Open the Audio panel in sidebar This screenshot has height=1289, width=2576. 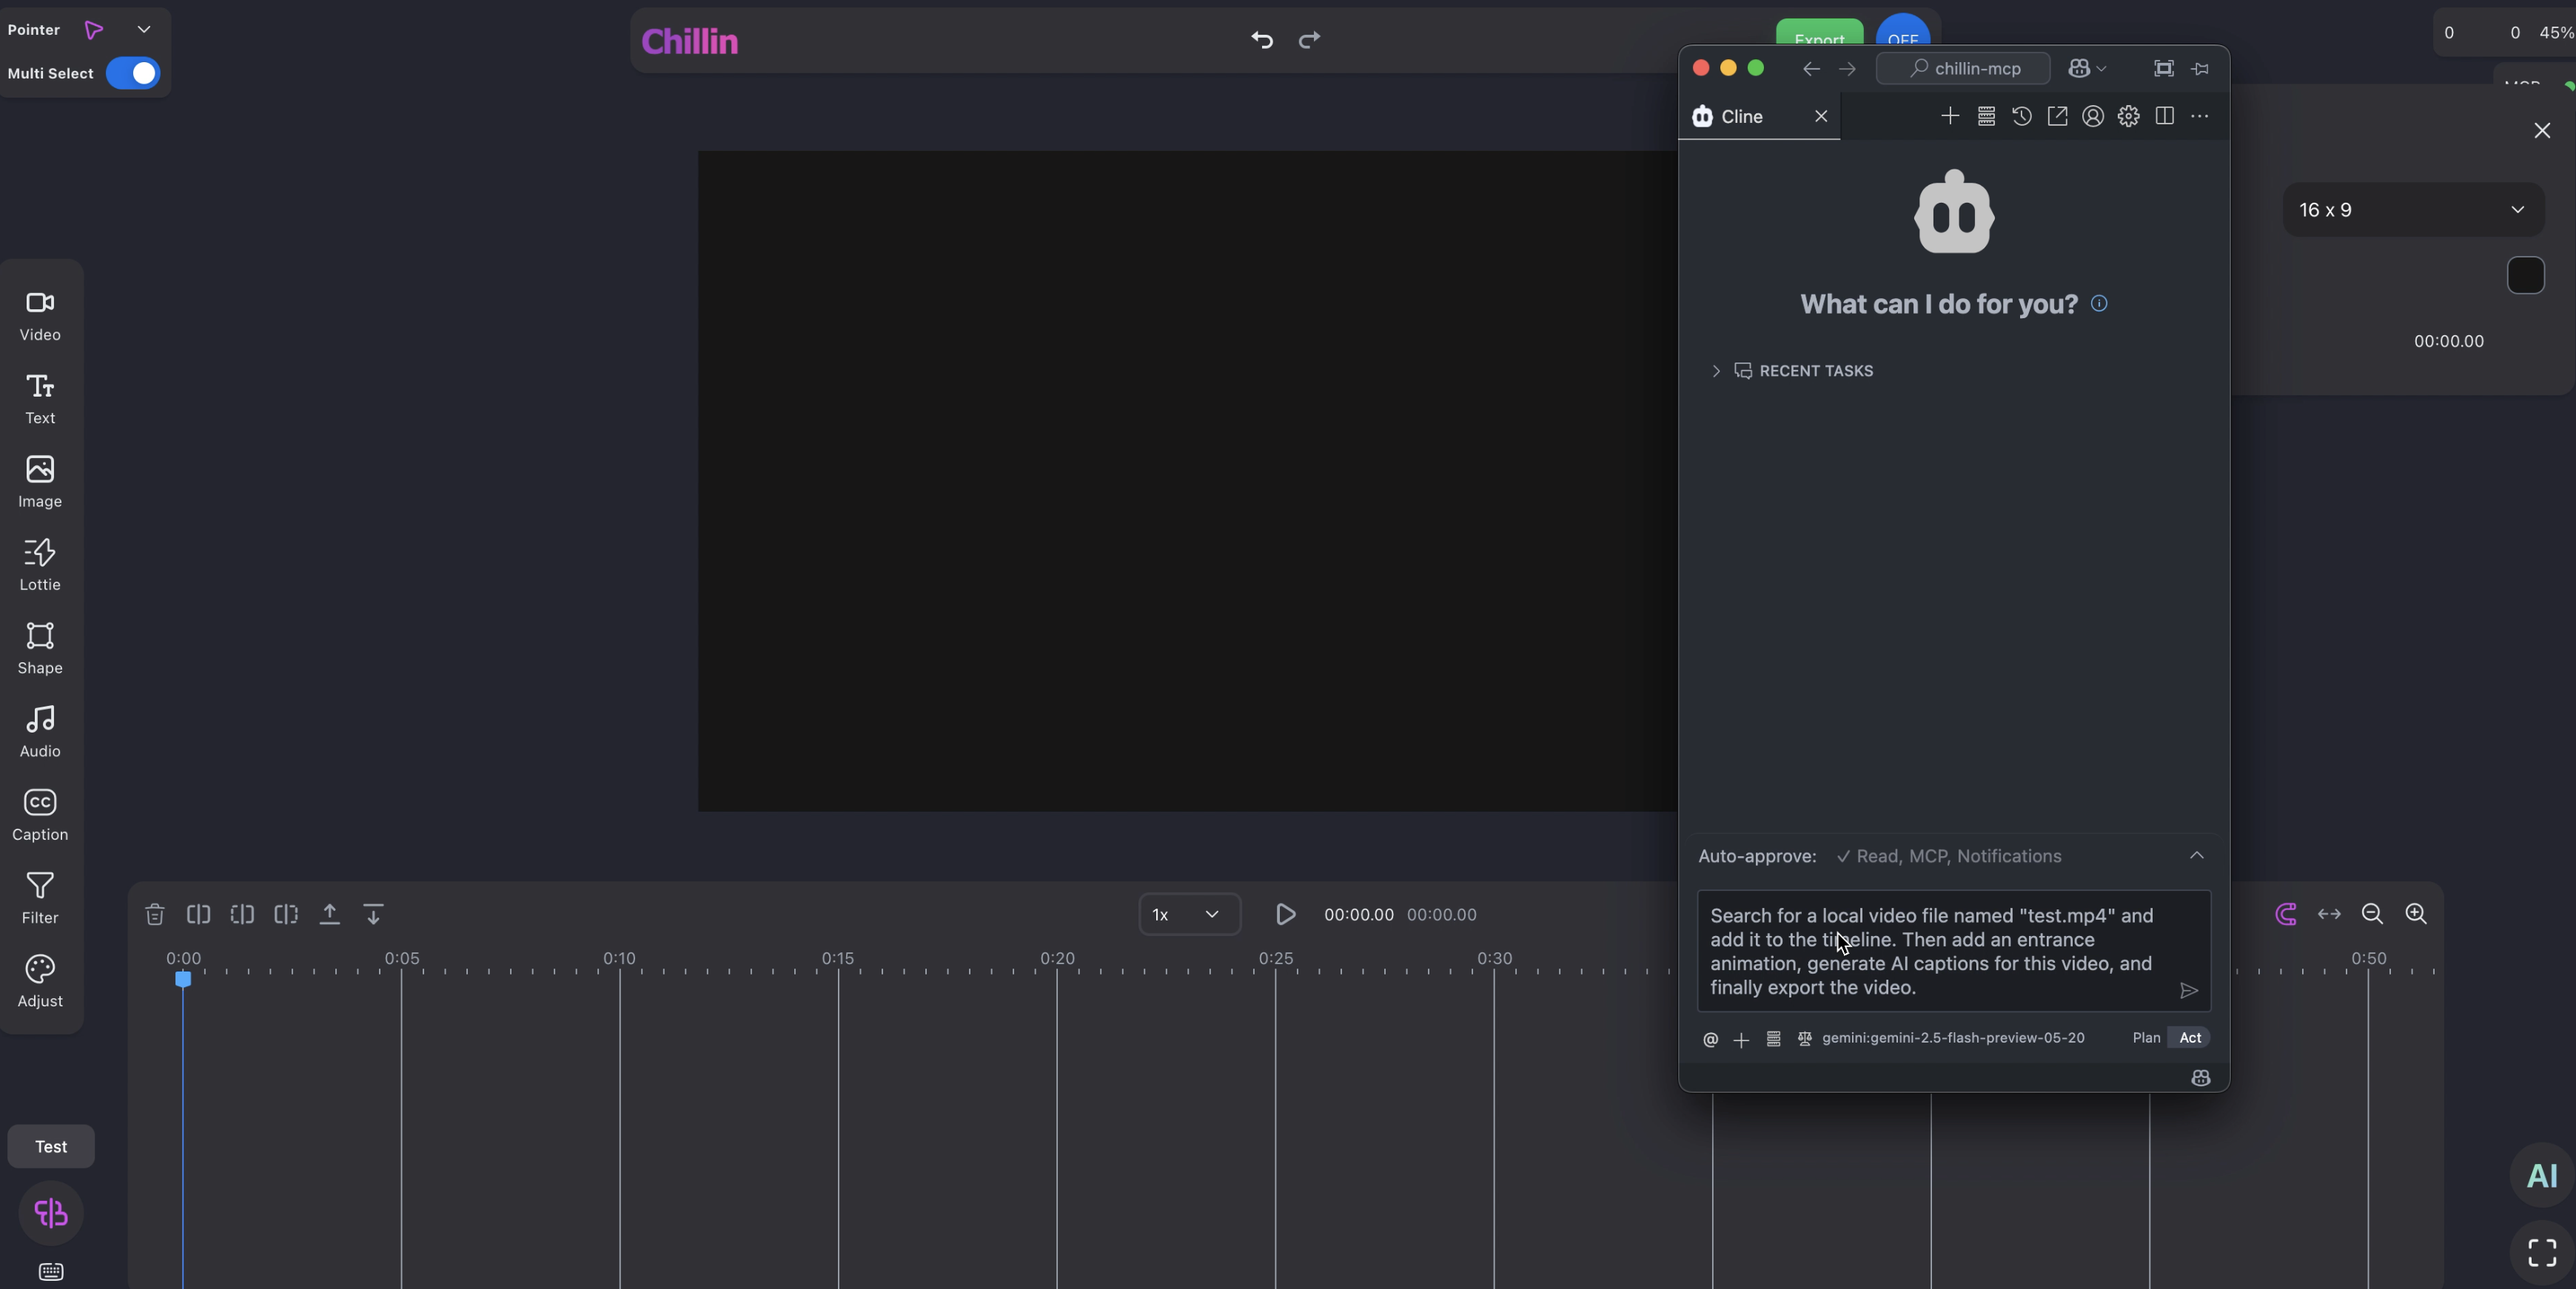[x=40, y=731]
